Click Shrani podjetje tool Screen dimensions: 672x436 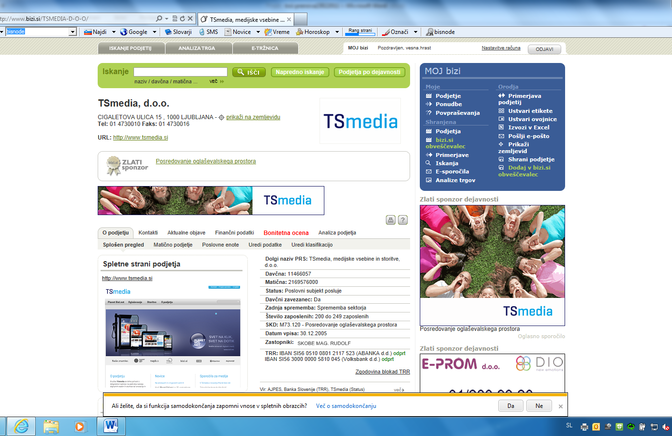tap(526, 159)
